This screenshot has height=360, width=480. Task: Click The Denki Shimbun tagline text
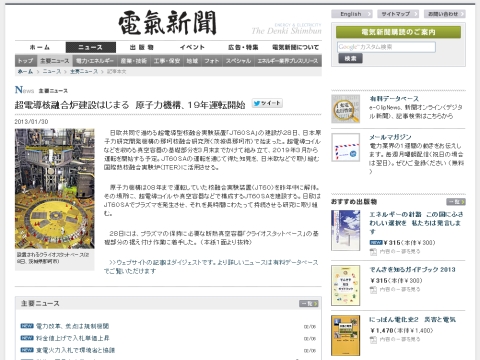point(286,31)
